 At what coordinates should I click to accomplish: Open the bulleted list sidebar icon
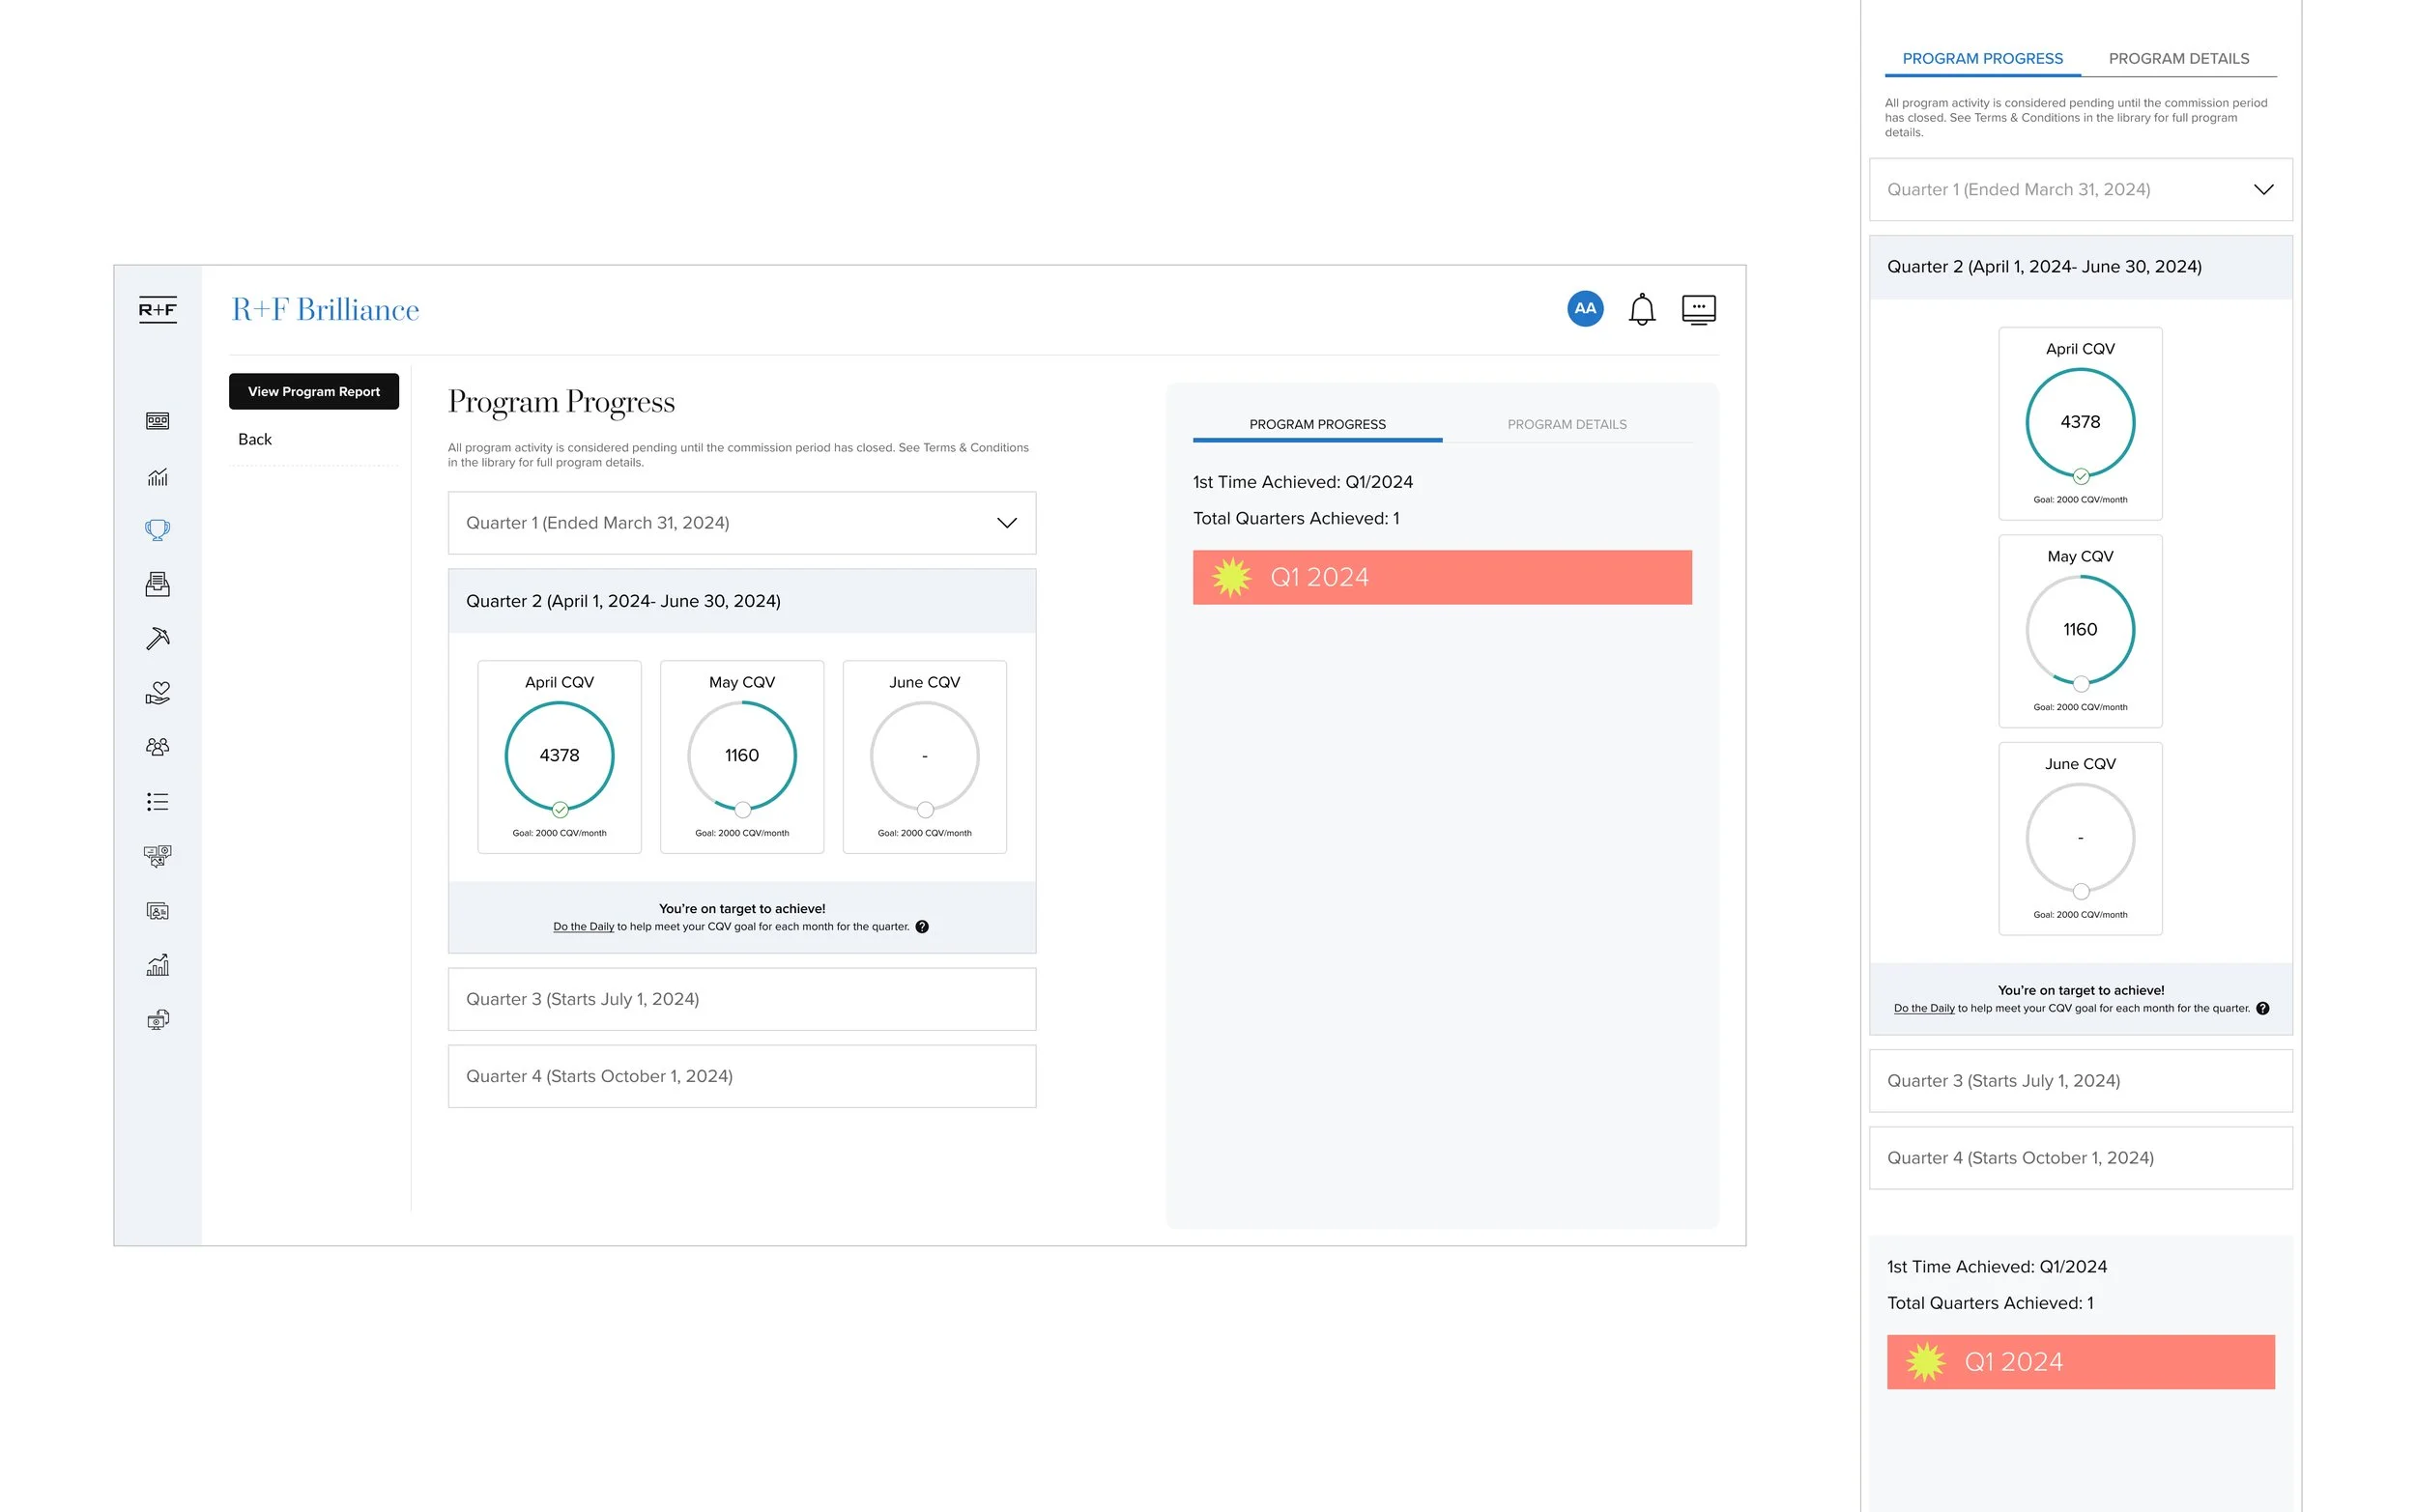click(x=157, y=802)
